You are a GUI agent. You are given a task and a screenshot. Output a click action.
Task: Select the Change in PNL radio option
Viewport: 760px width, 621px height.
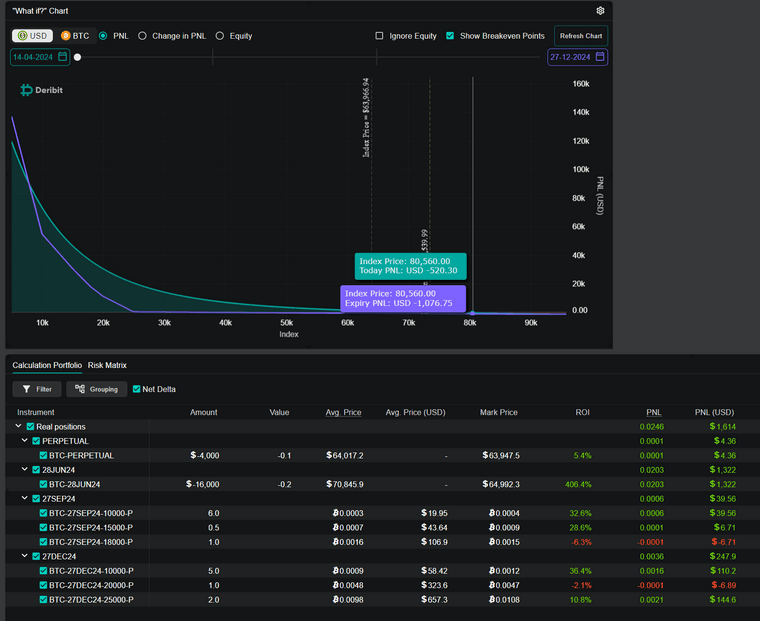pyautogui.click(x=142, y=36)
